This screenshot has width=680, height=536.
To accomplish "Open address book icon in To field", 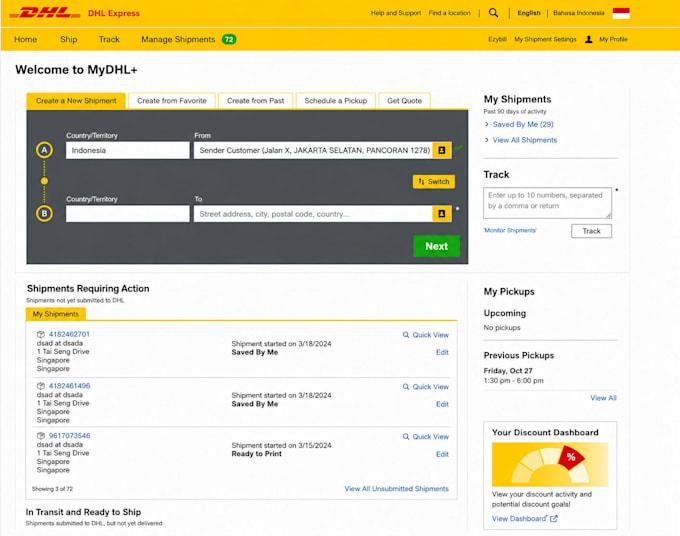I will point(442,214).
